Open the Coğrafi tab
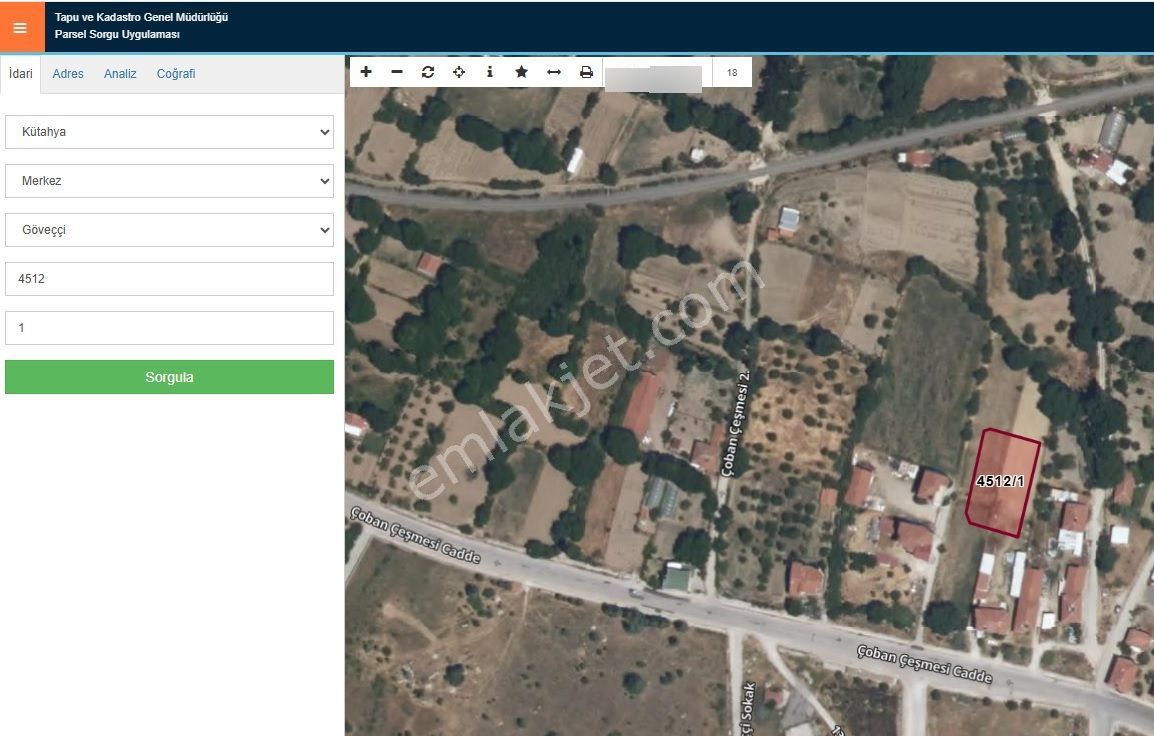 (x=175, y=73)
